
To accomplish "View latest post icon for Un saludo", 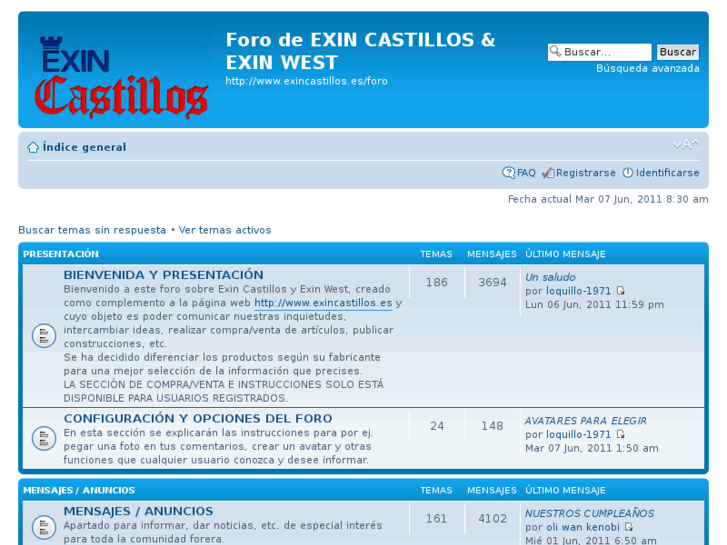I will (x=620, y=291).
